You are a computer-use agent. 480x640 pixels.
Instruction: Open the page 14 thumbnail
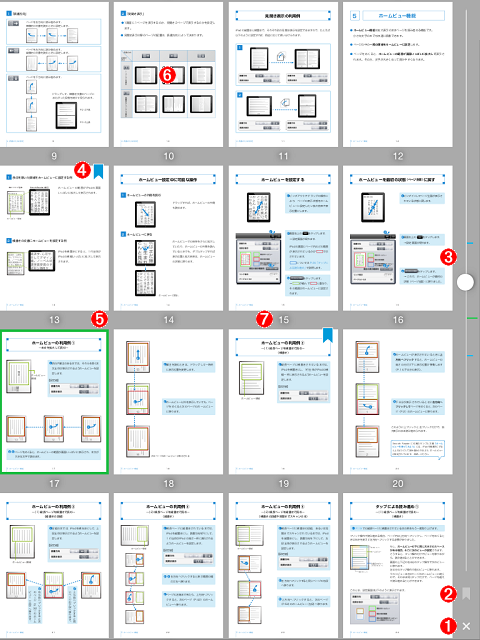click(169, 238)
